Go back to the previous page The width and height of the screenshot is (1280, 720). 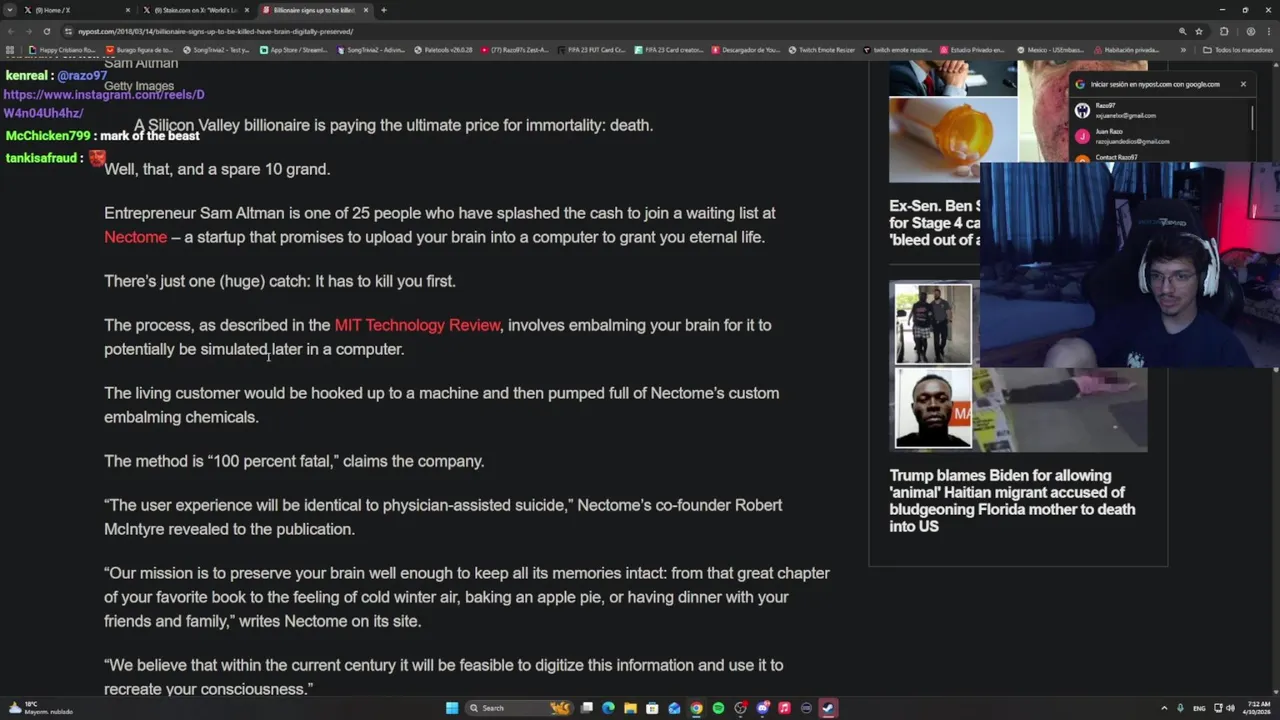[x=11, y=31]
